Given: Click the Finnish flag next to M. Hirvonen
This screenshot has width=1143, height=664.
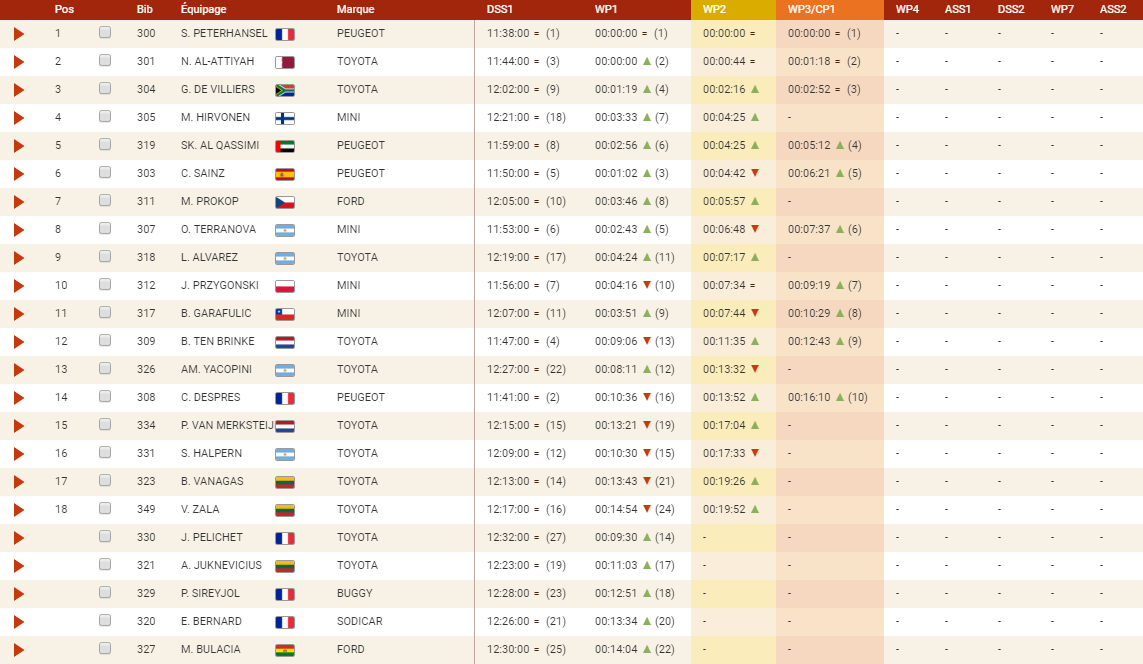Looking at the screenshot, I should [284, 118].
